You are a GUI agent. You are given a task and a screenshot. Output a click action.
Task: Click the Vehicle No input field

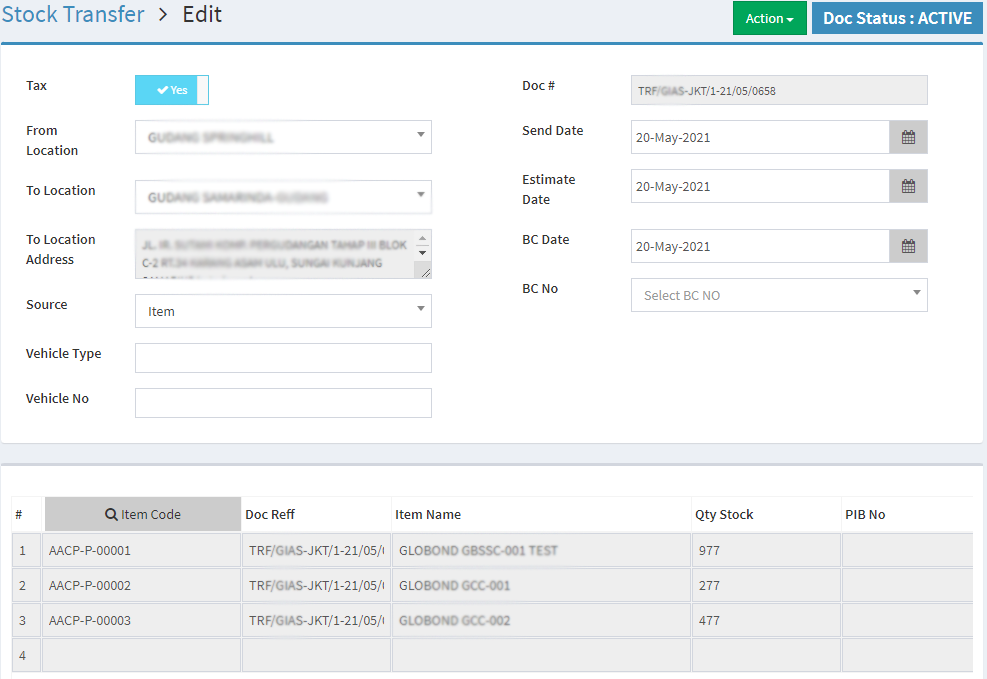pos(283,403)
